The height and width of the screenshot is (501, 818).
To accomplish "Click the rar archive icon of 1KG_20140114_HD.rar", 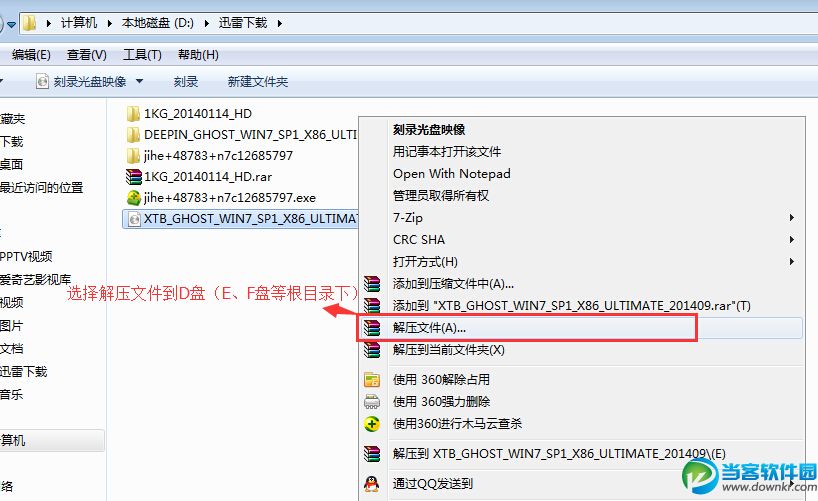I will pyautogui.click(x=134, y=176).
